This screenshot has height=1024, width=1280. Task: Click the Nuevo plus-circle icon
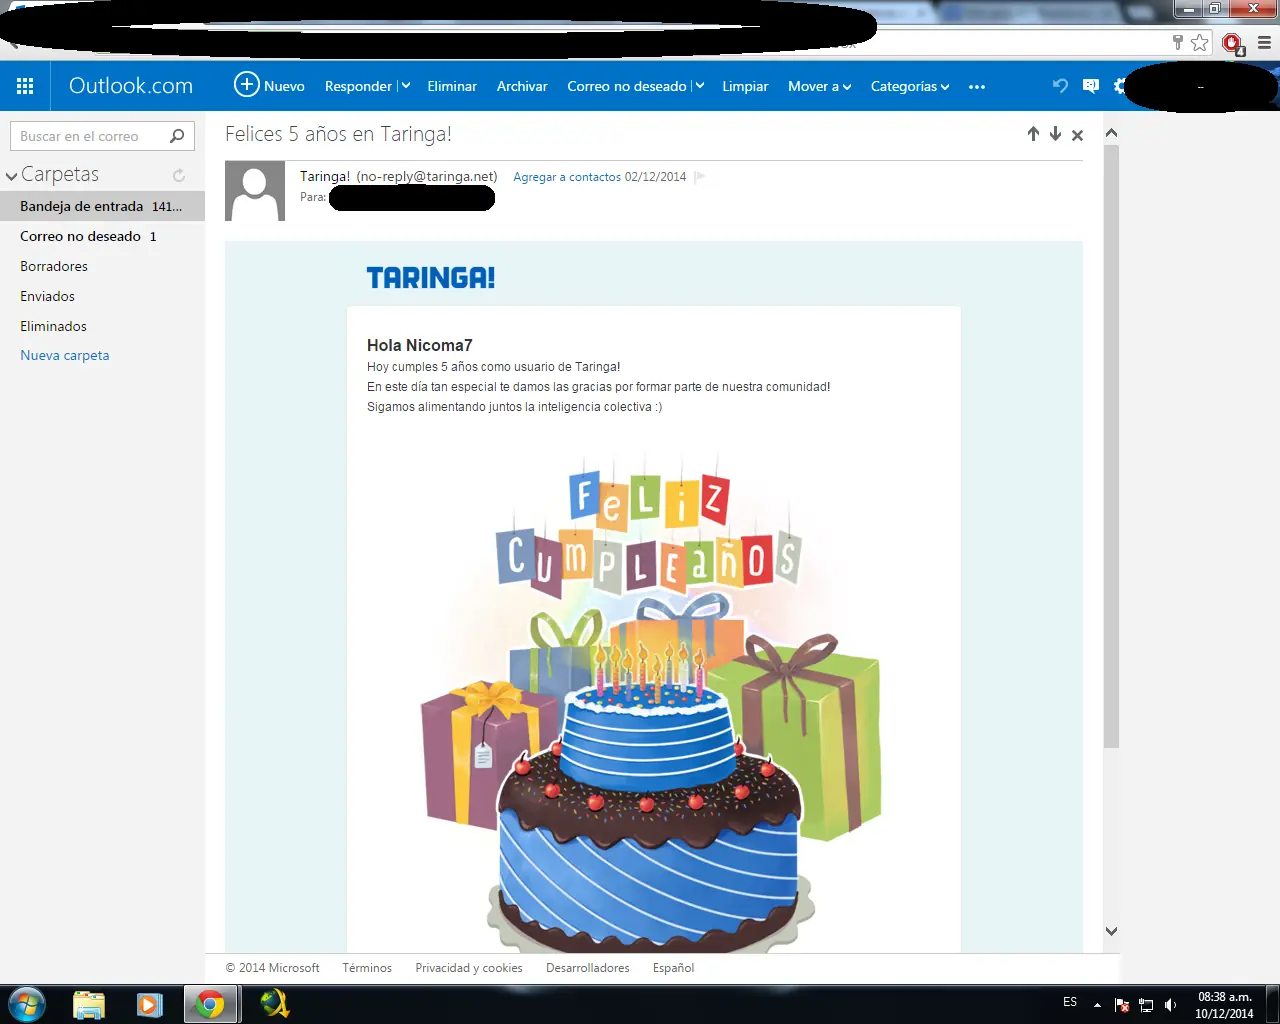coord(246,85)
